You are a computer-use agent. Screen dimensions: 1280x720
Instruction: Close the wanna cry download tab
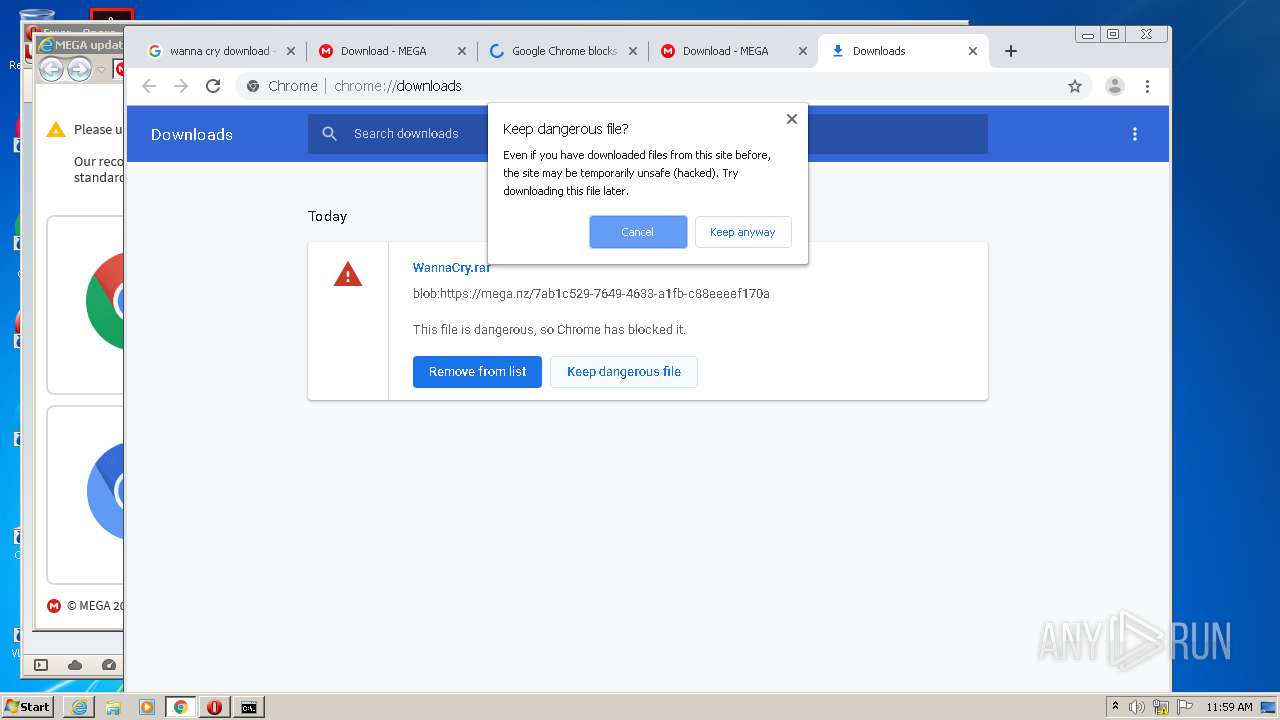291,51
